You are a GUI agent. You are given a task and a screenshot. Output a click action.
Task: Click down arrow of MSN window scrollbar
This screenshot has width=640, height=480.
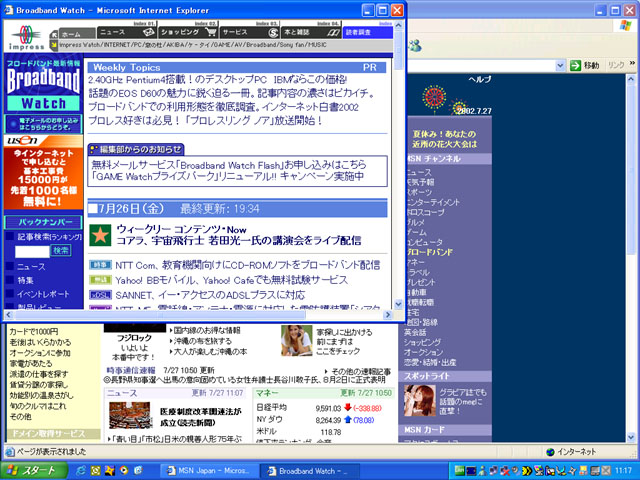pos(631,438)
